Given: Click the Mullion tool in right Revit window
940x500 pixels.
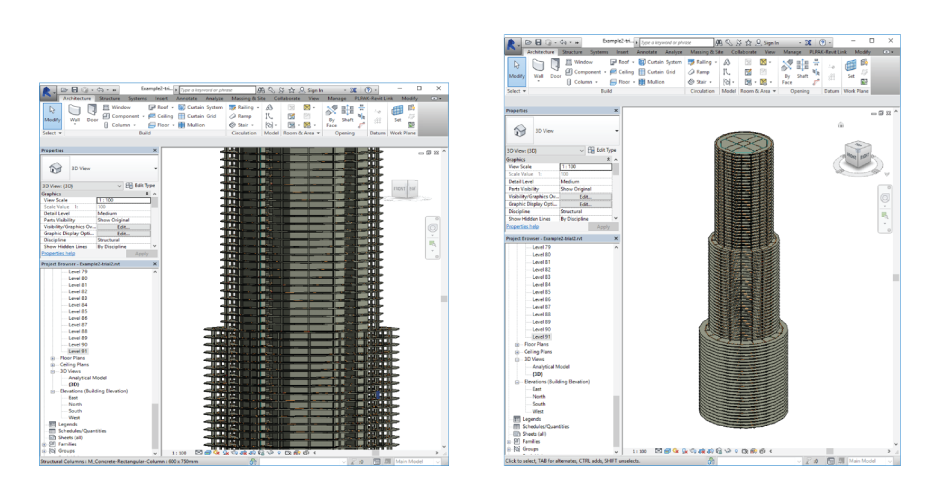Looking at the screenshot, I should [652, 82].
